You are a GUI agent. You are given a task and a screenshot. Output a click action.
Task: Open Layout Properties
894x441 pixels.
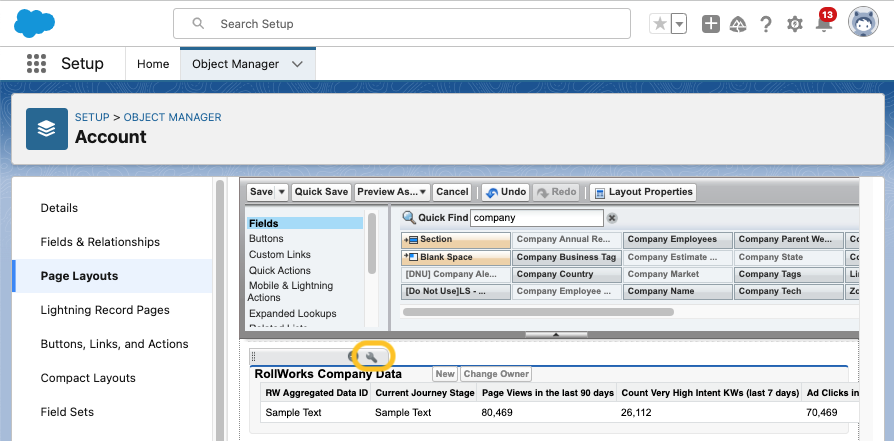click(643, 192)
